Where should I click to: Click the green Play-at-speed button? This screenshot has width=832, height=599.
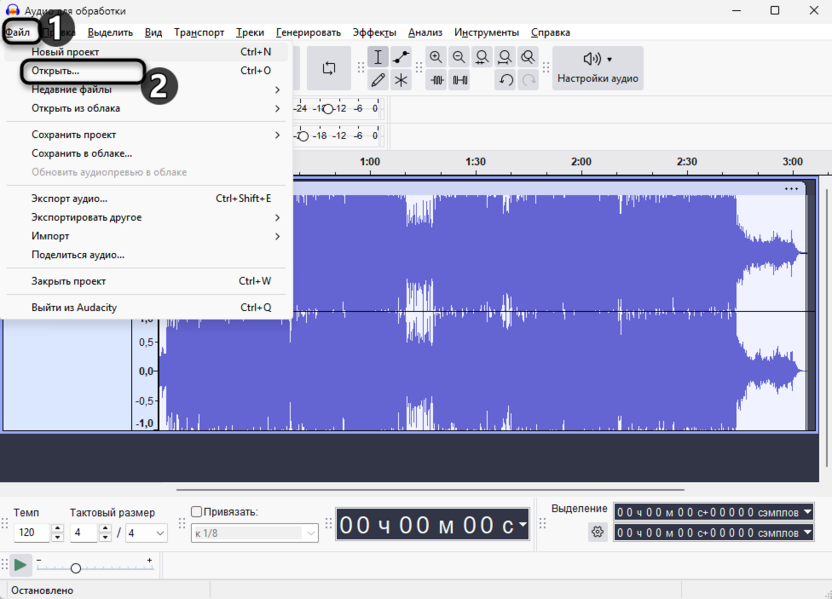click(20, 565)
